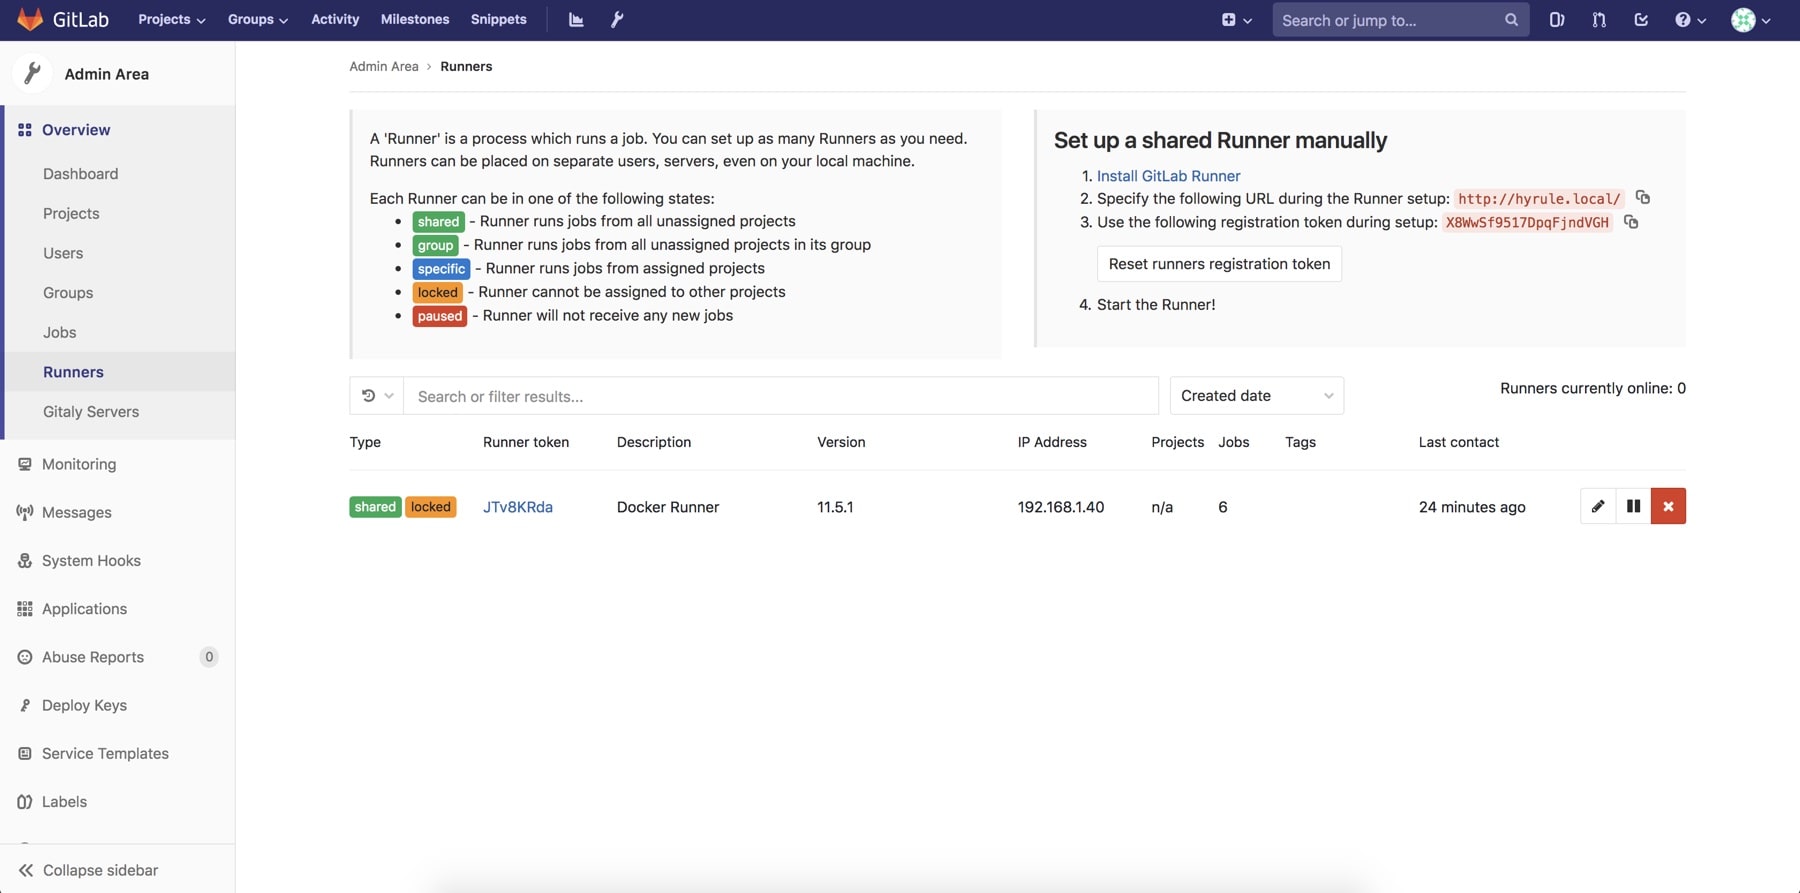Open the user avatar menu
The width and height of the screenshot is (1800, 893).
[x=1751, y=20]
